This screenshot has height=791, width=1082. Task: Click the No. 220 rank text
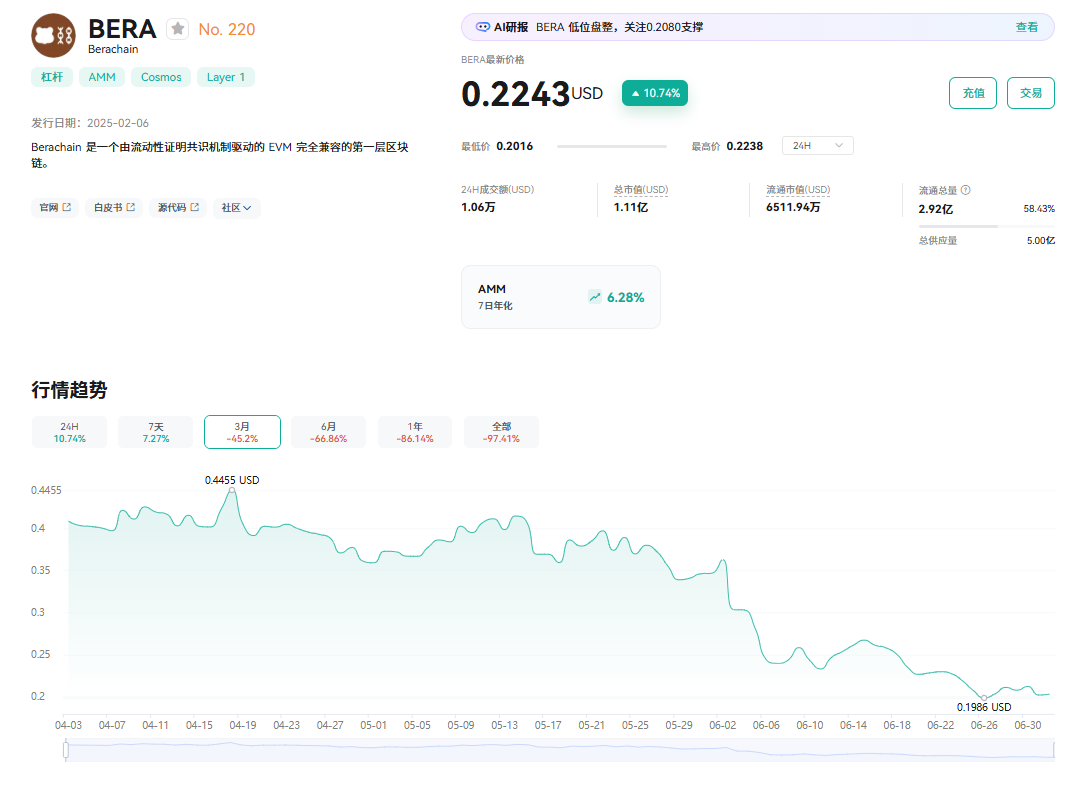tap(226, 30)
